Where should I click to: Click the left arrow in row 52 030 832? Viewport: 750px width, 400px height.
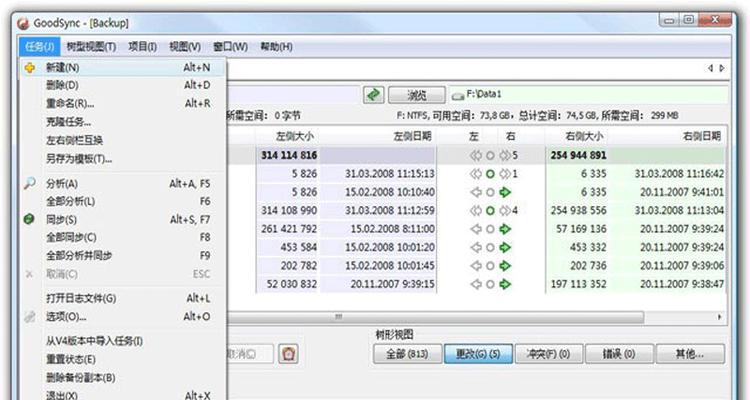tap(476, 284)
